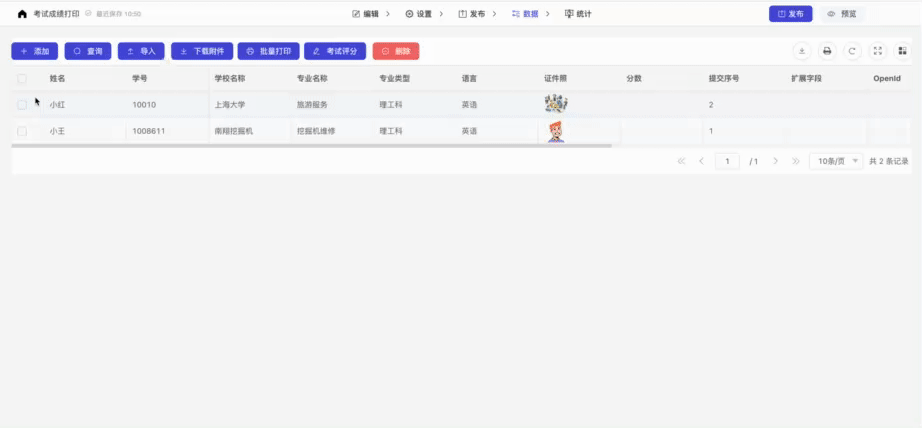The width and height of the screenshot is (922, 428).
Task: Click the school cell 南翔挖掘机
Action: [234, 131]
